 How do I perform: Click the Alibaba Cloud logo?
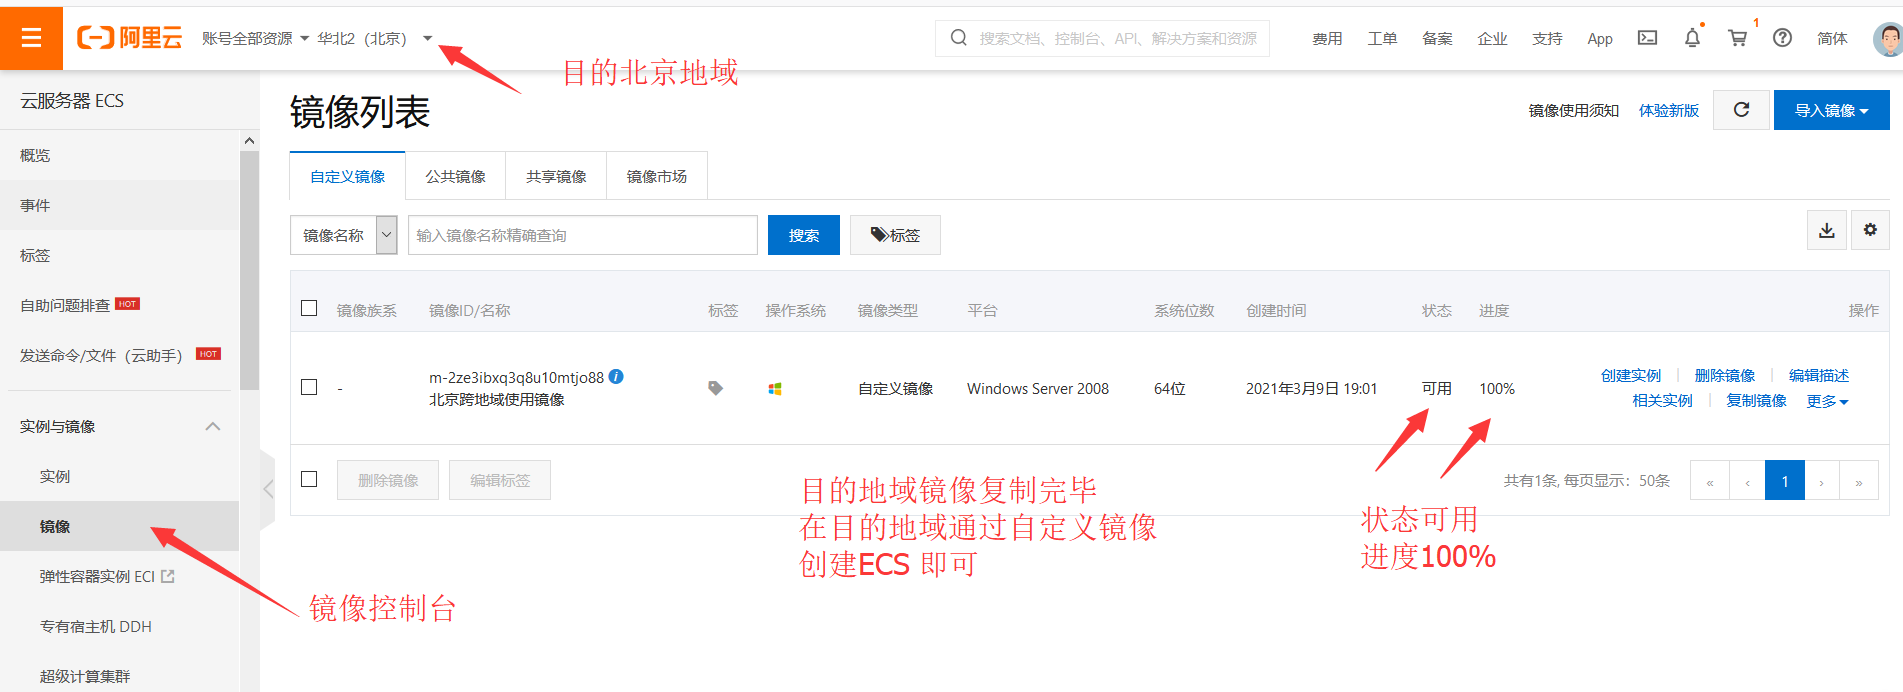tap(130, 38)
